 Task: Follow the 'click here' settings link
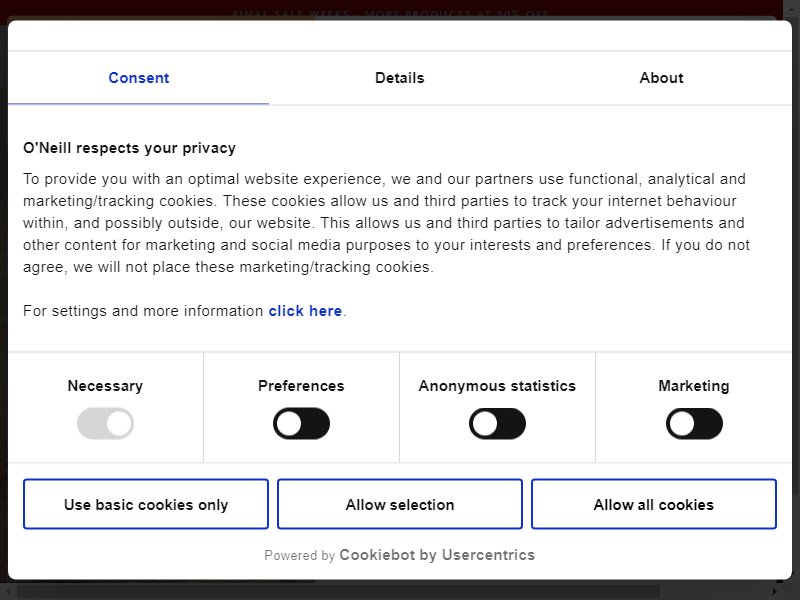coord(305,311)
